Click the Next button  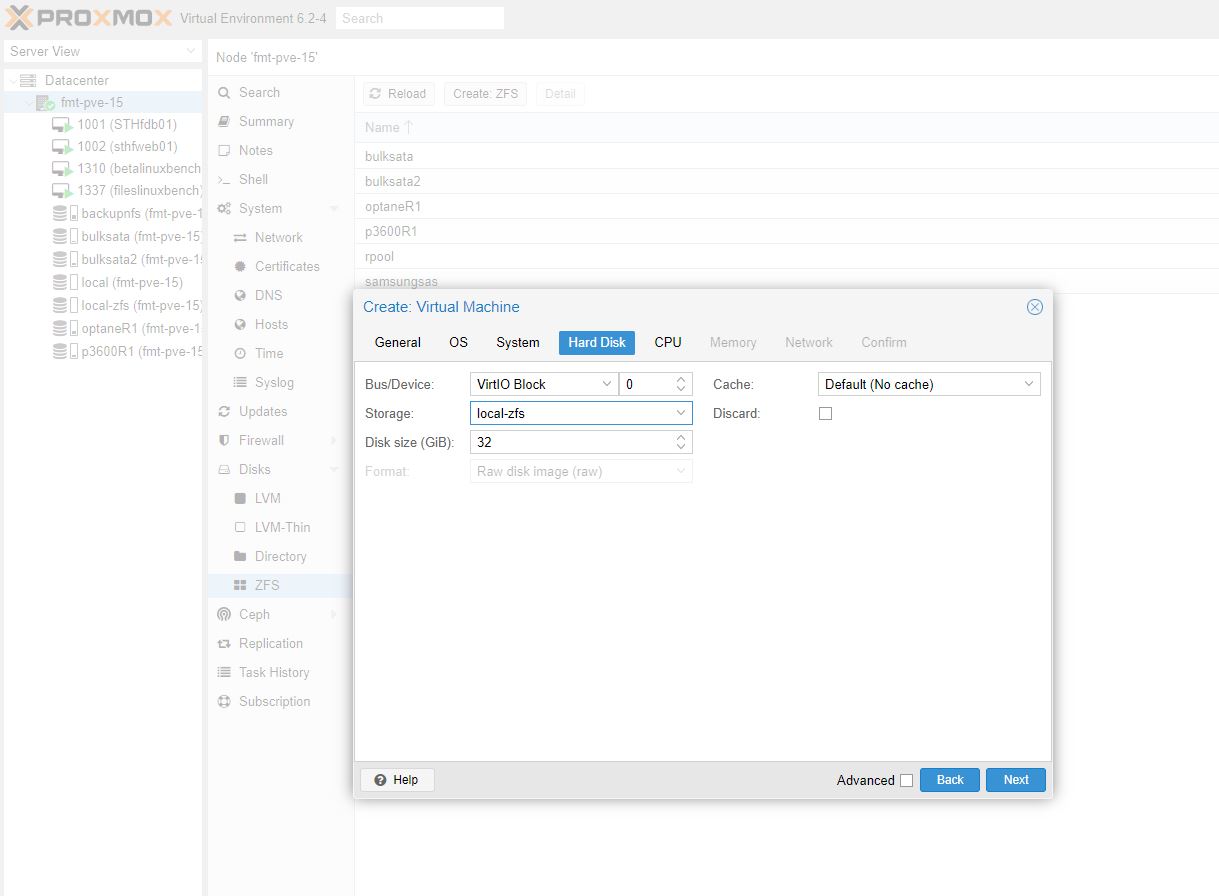pos(1015,780)
